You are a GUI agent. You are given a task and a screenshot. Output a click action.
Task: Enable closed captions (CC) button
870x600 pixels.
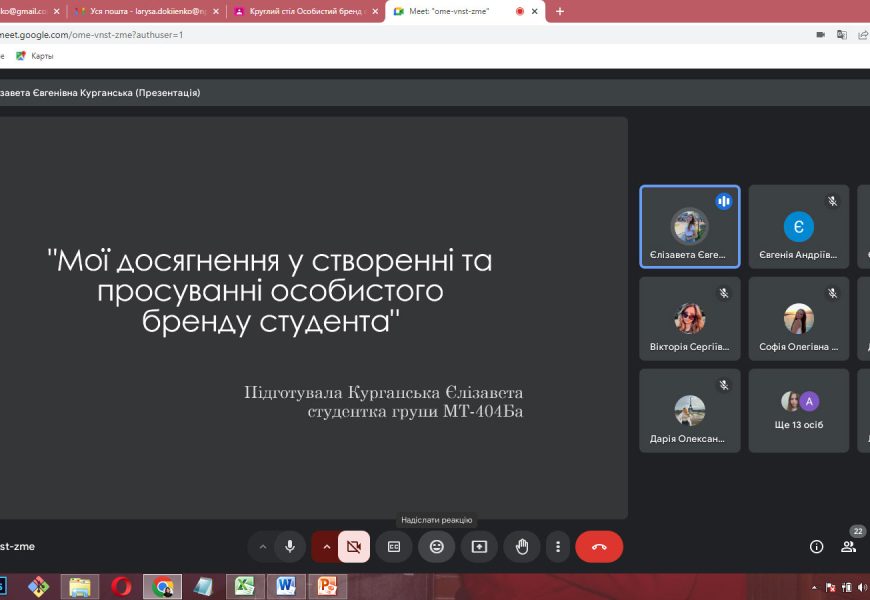394,547
